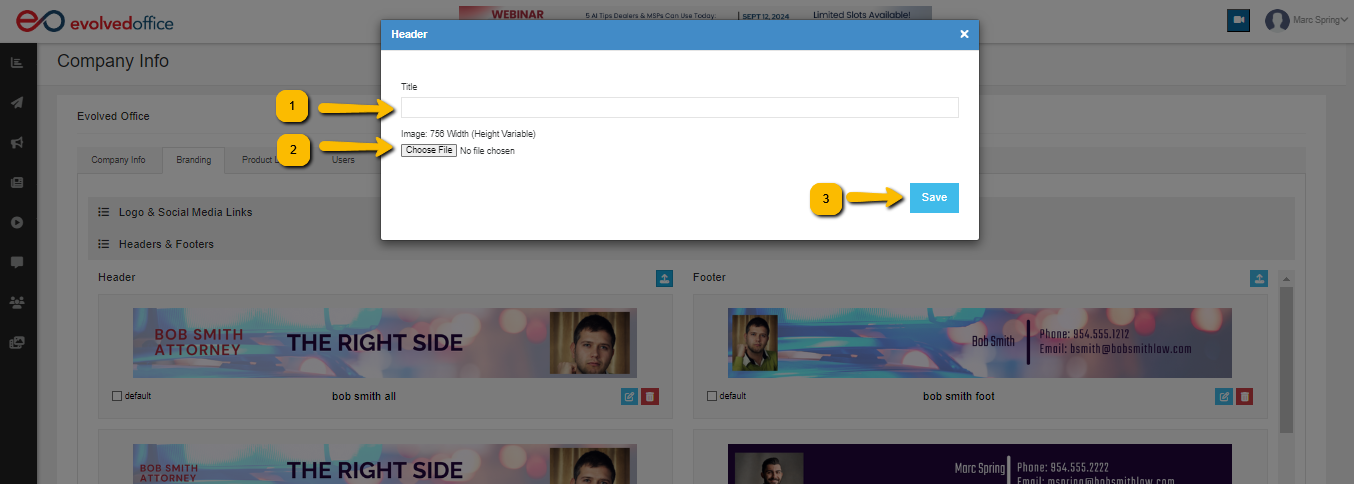The image size is (1354, 484).
Task: Close the Header dialog
Action: coord(964,34)
